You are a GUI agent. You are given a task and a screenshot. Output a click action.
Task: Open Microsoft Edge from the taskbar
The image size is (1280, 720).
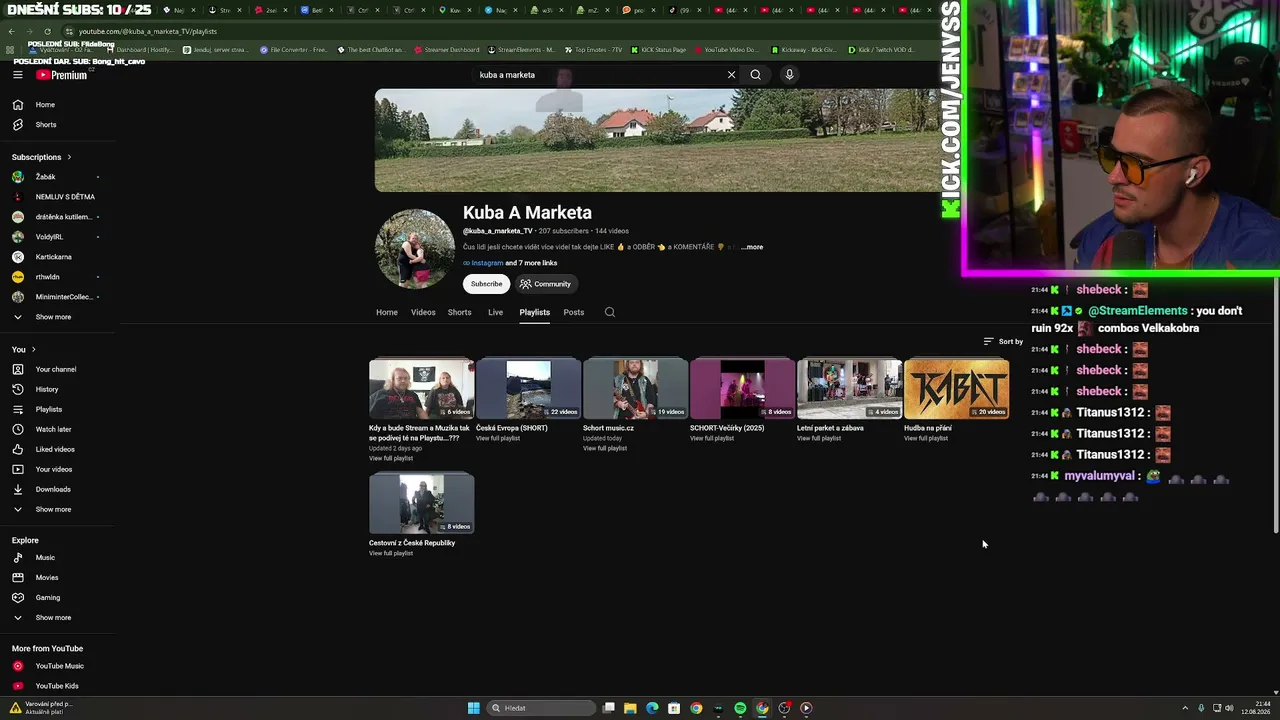(x=652, y=708)
